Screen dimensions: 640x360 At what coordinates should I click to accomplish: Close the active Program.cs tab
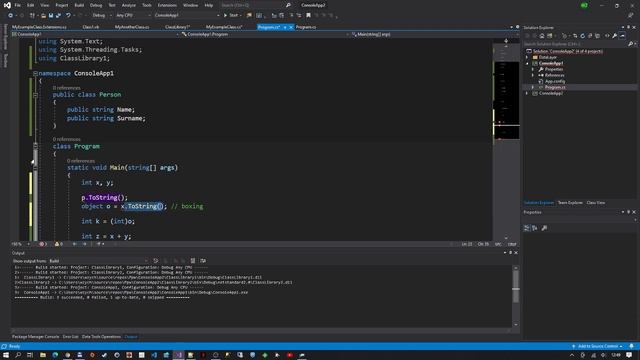(291, 27)
